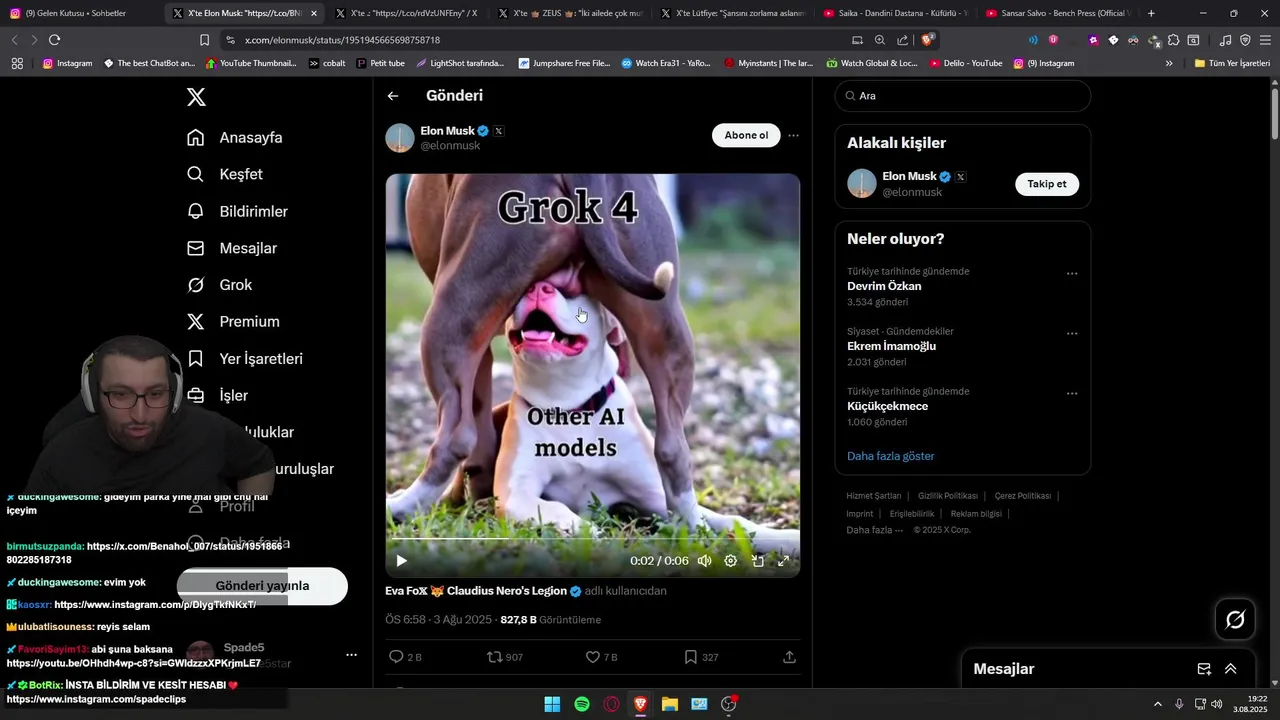This screenshot has width=1280, height=720.
Task: Show more bookmarks chevron
Action: tap(1169, 63)
